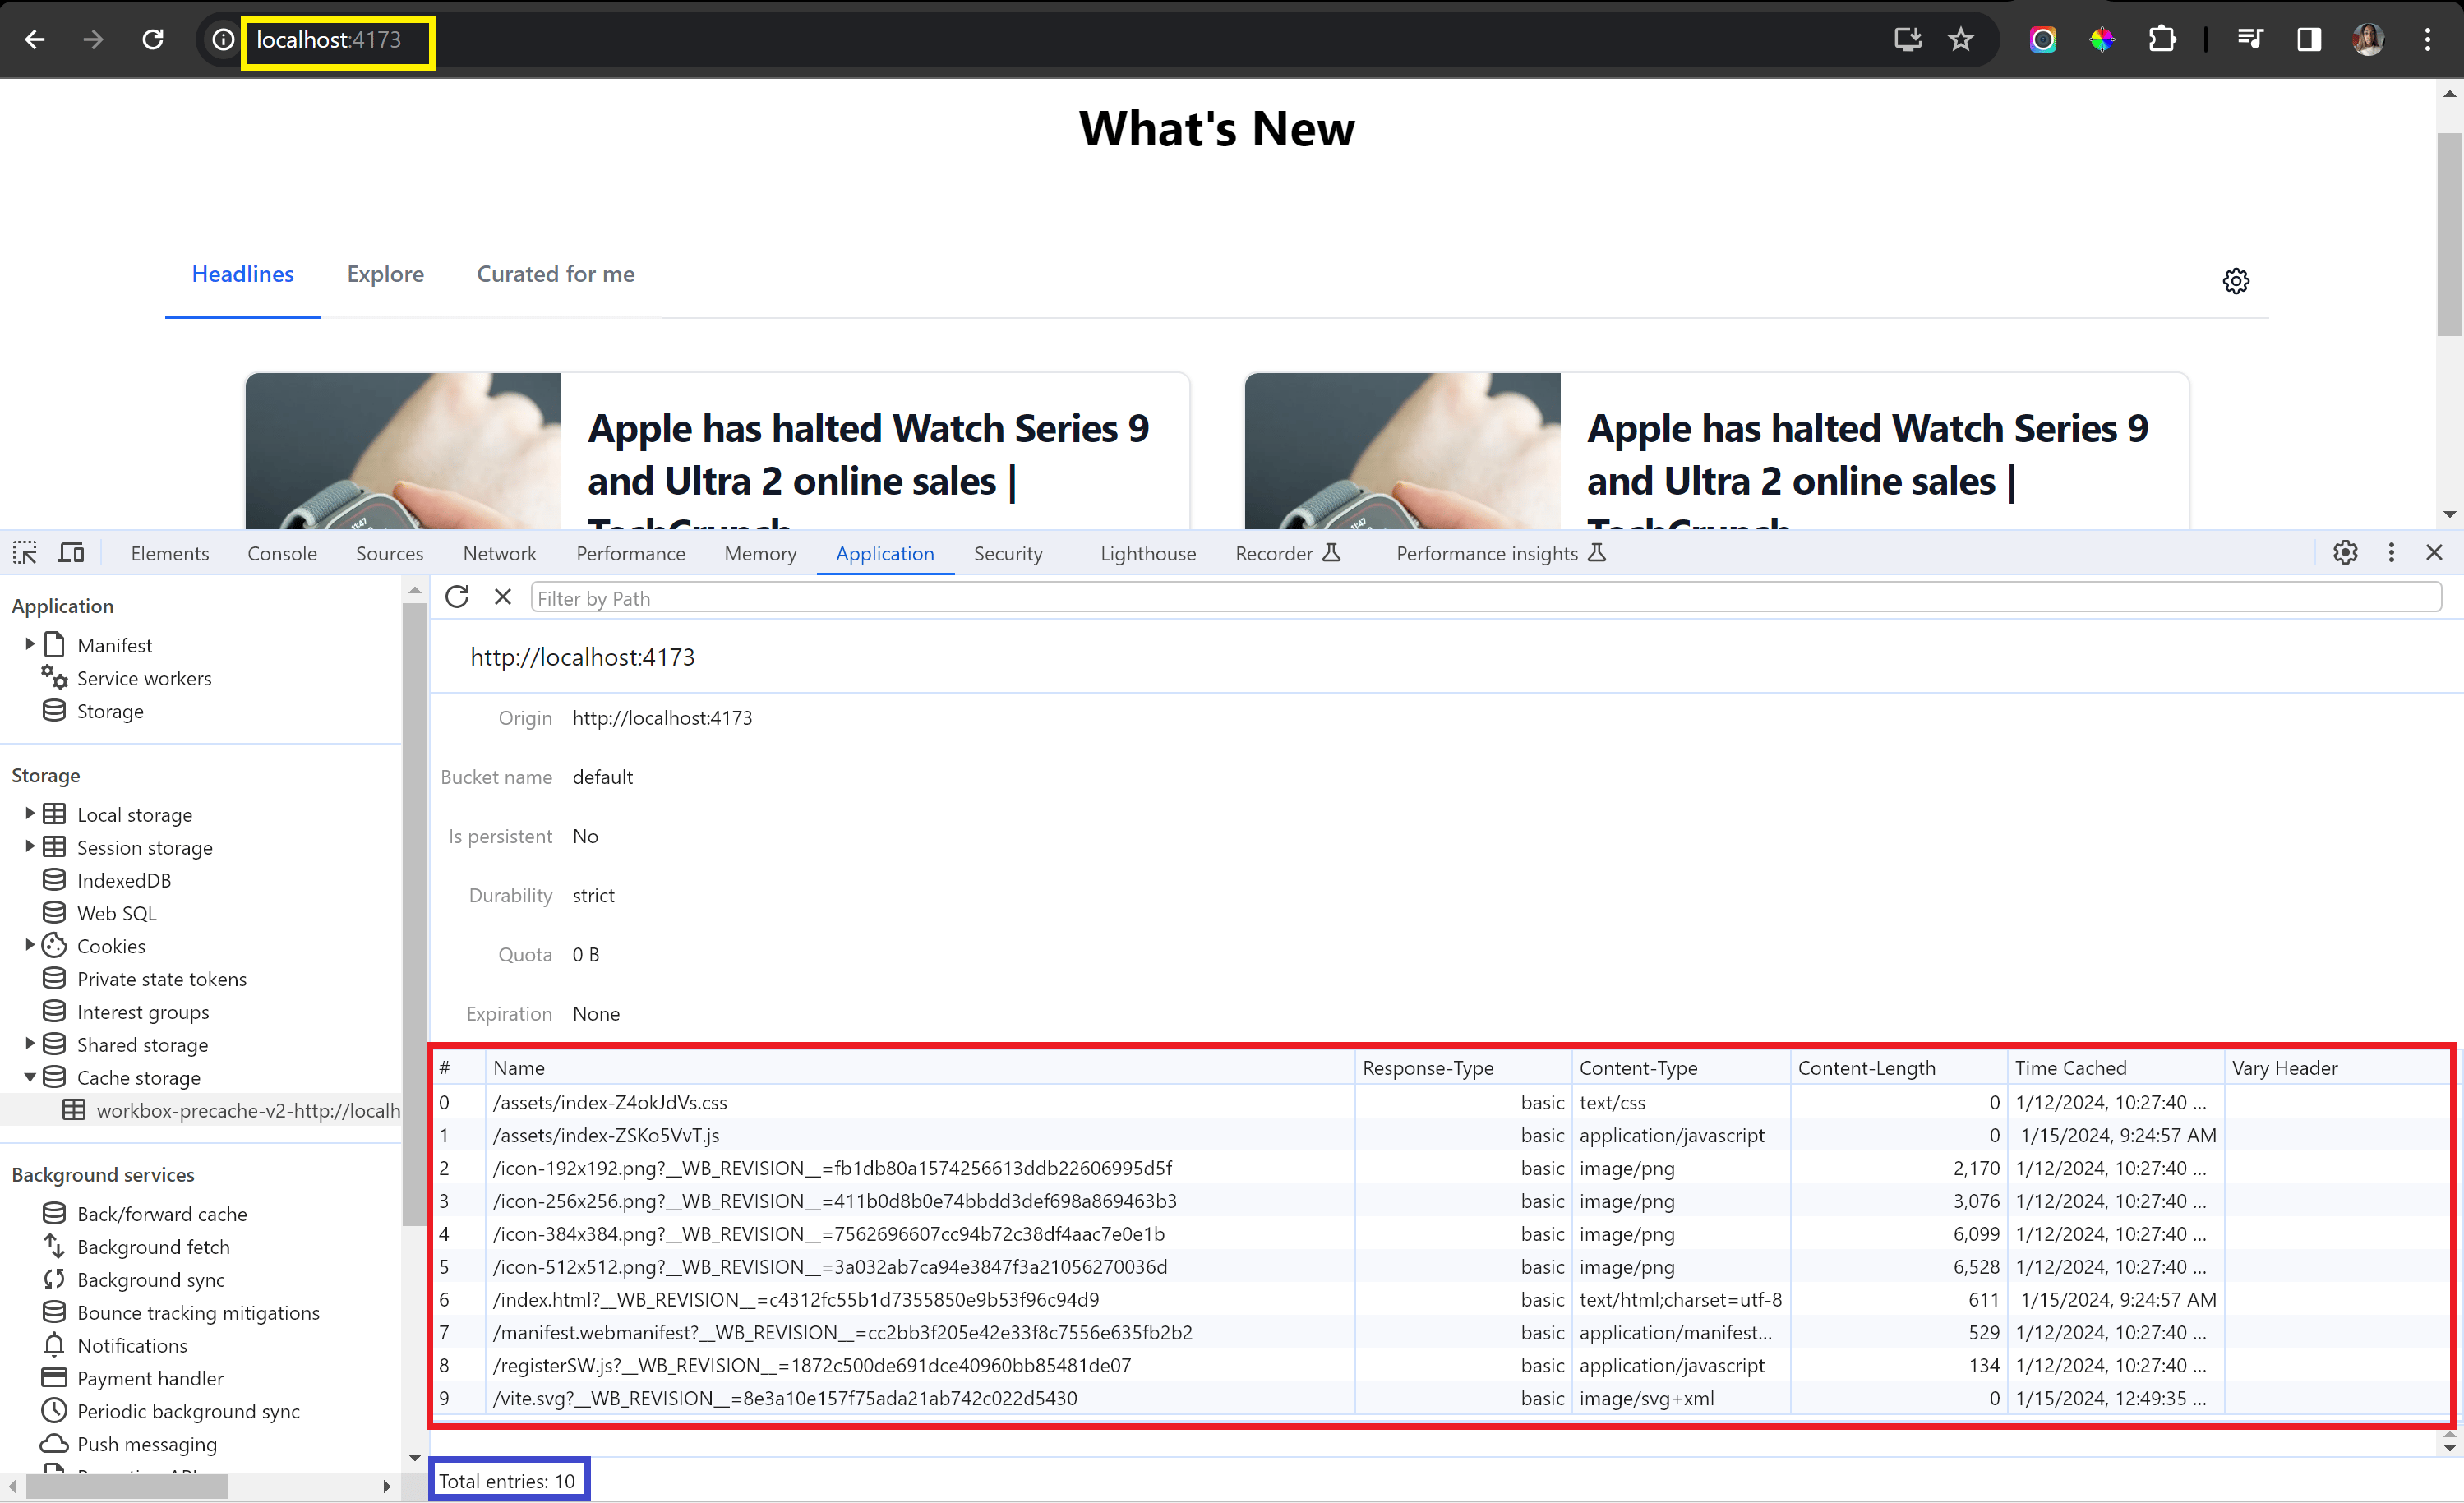The height and width of the screenshot is (1503, 2464).
Task: Expand the Session storage arrow
Action: point(30,846)
